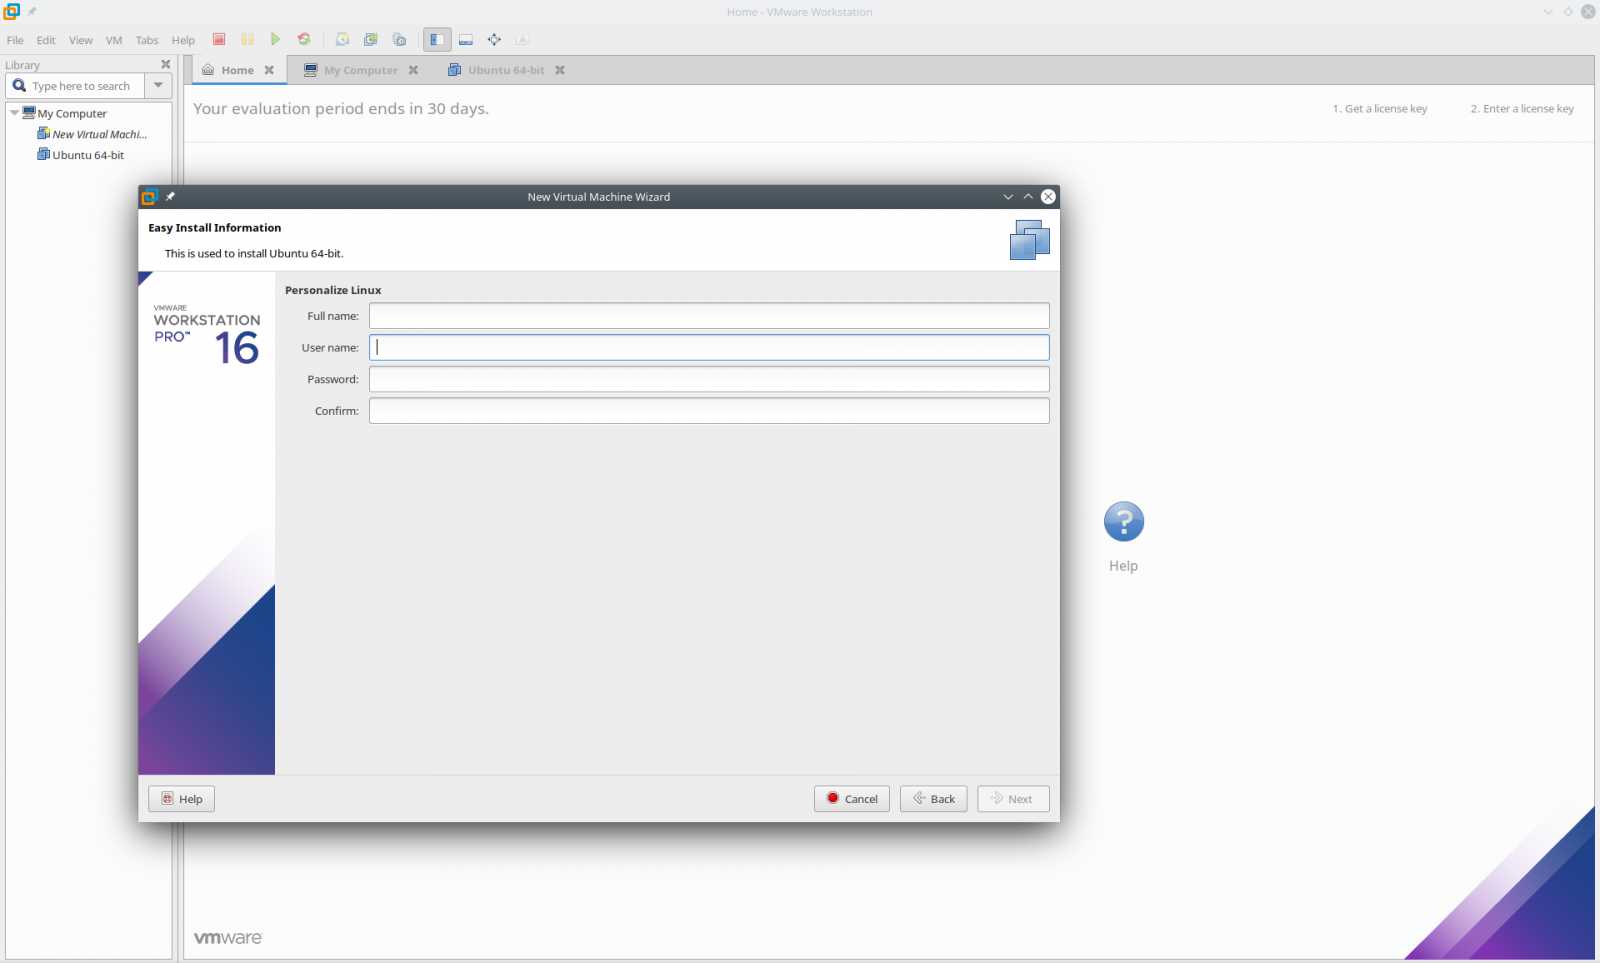This screenshot has width=1600, height=963.
Task: Switch to the My Computer tab
Action: click(360, 70)
